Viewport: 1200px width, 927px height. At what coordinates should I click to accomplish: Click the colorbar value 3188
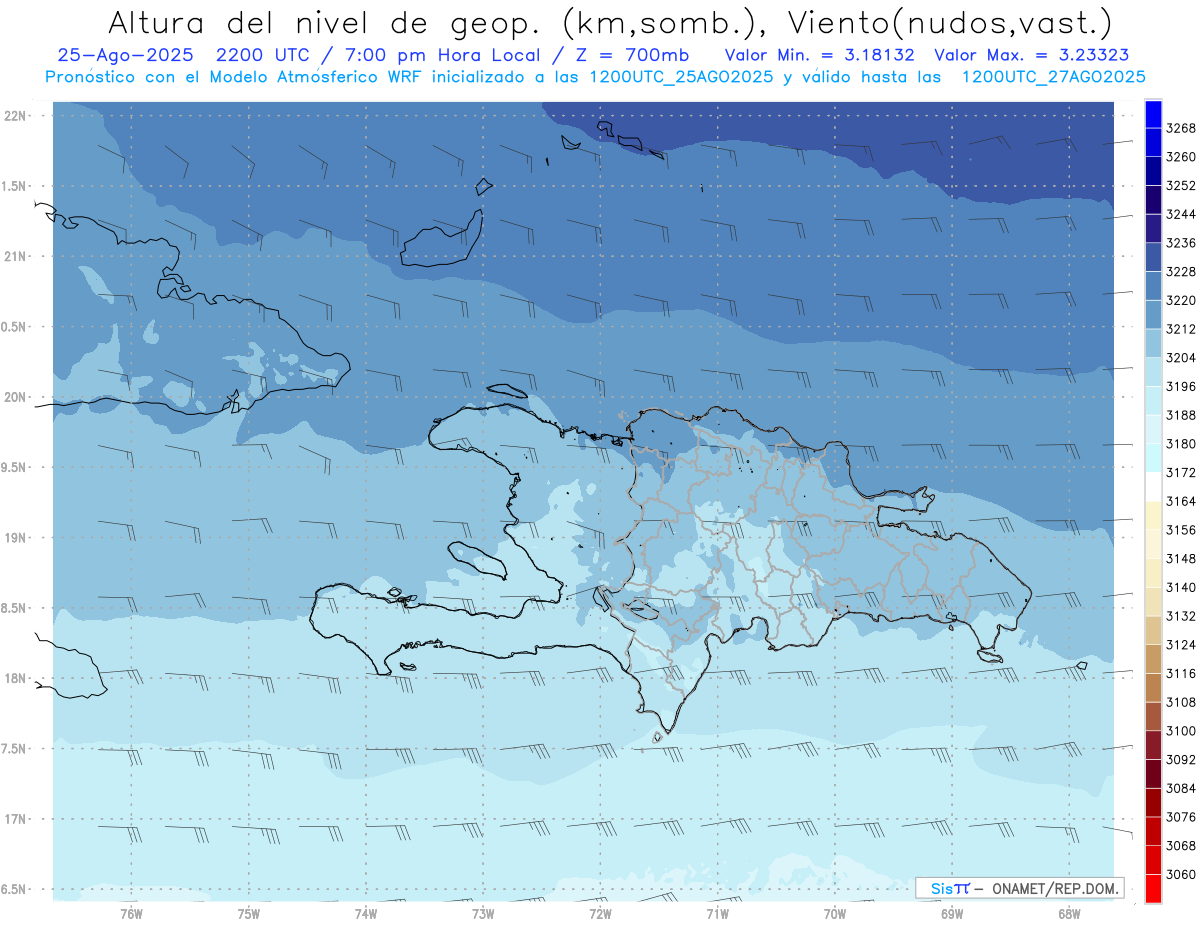click(x=1181, y=415)
